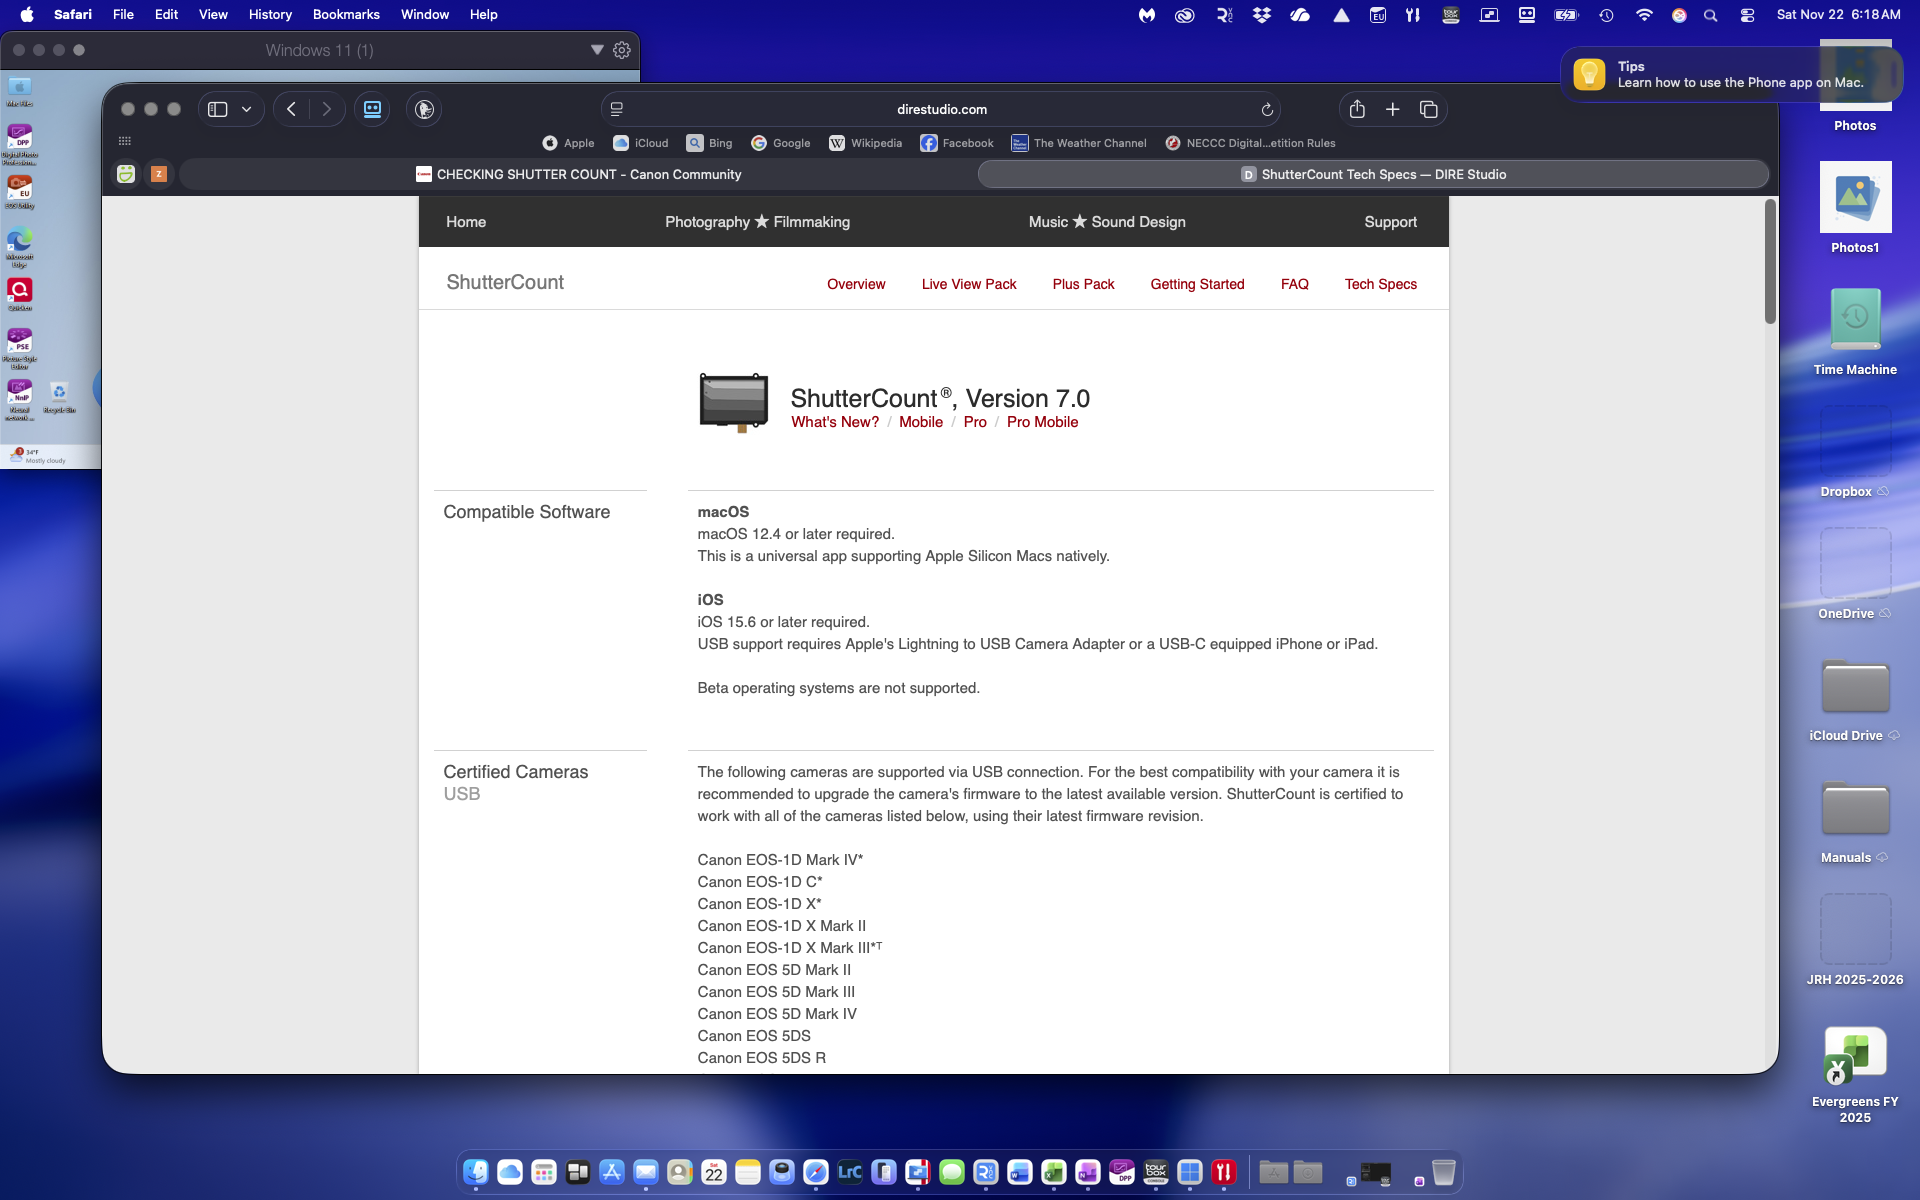Open the Tech Specs link

coord(1380,284)
